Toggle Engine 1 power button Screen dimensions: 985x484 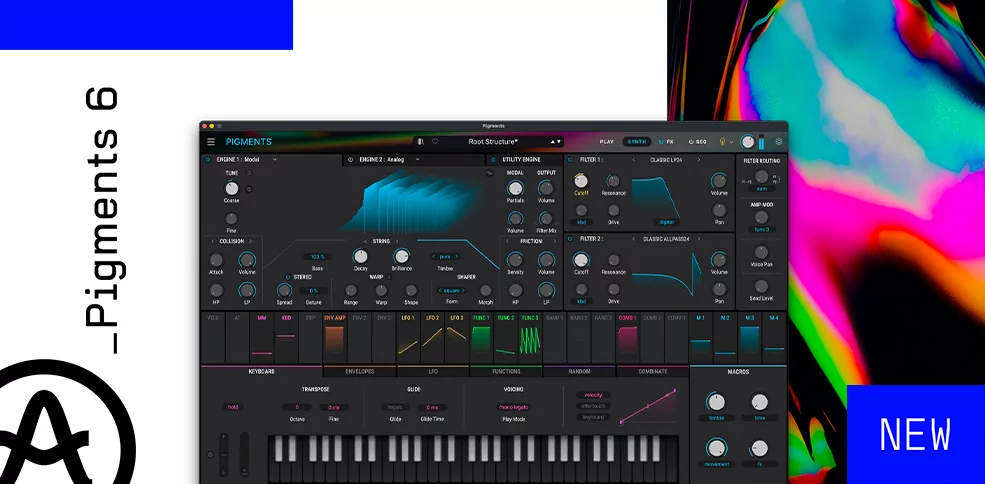point(209,160)
